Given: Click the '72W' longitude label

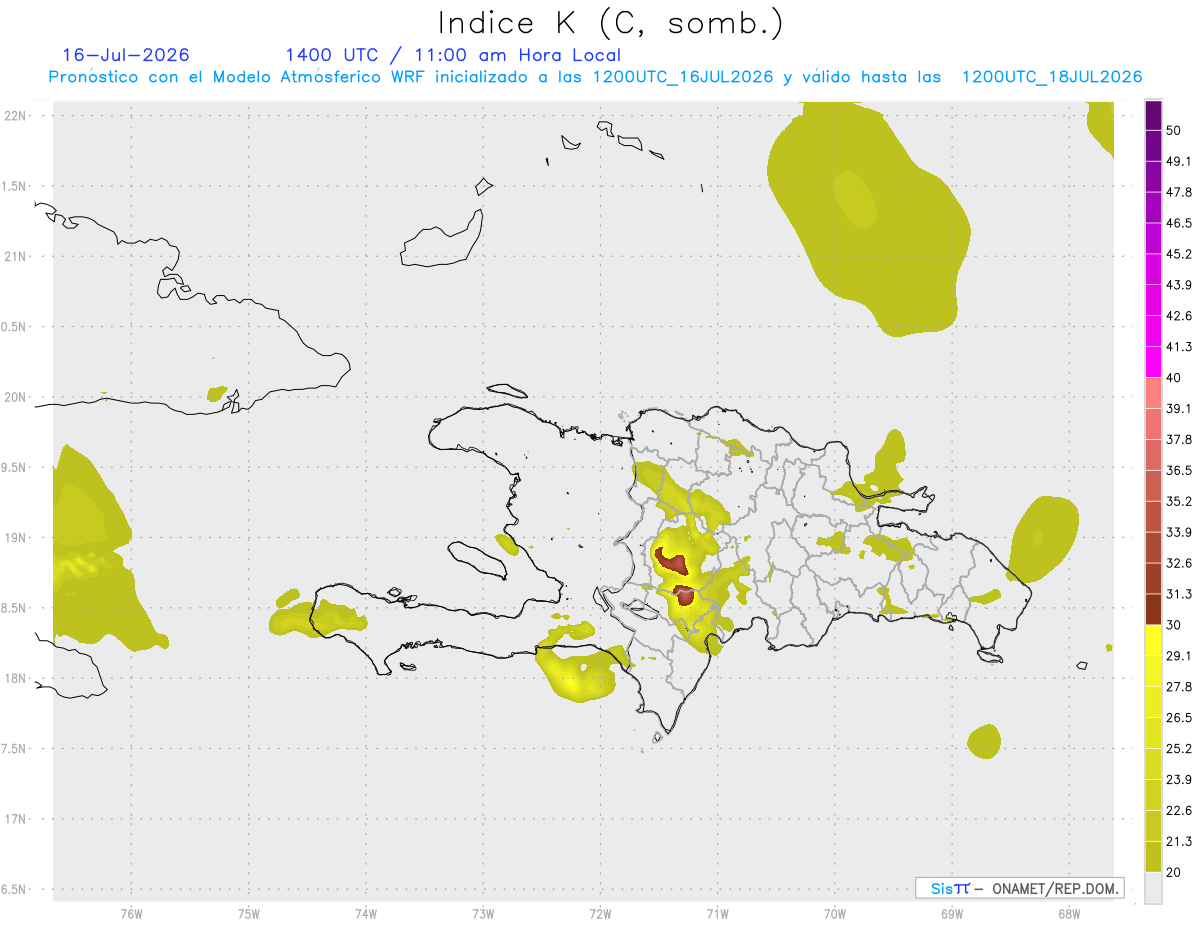Looking at the screenshot, I should coord(600,913).
